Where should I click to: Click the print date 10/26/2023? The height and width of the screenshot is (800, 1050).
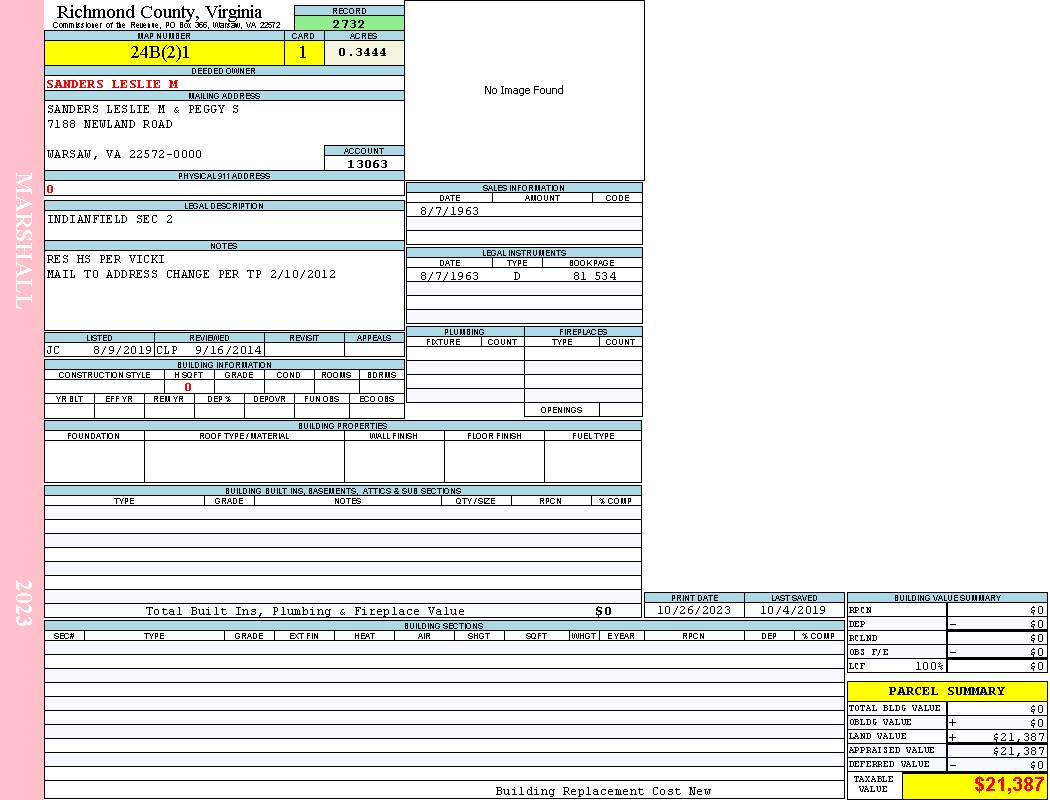[x=694, y=610]
